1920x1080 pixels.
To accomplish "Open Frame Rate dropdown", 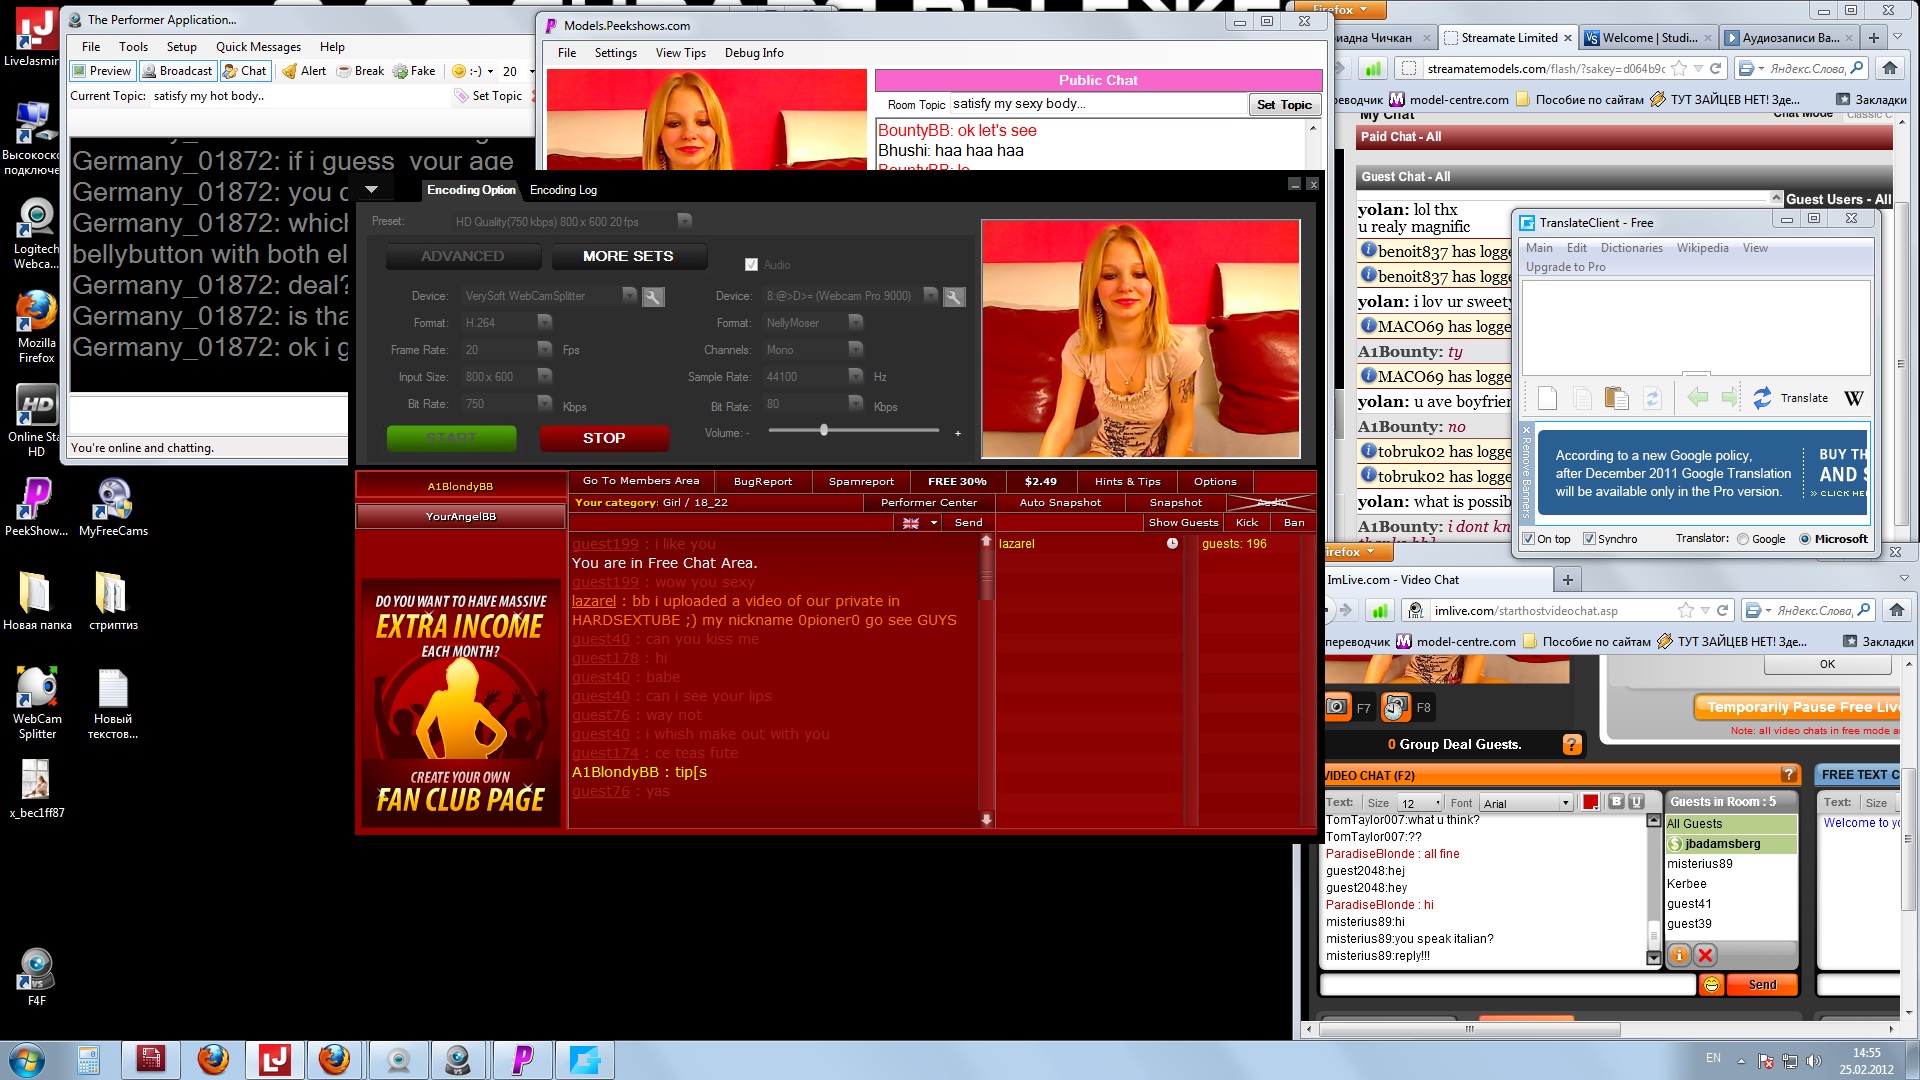I will click(545, 349).
